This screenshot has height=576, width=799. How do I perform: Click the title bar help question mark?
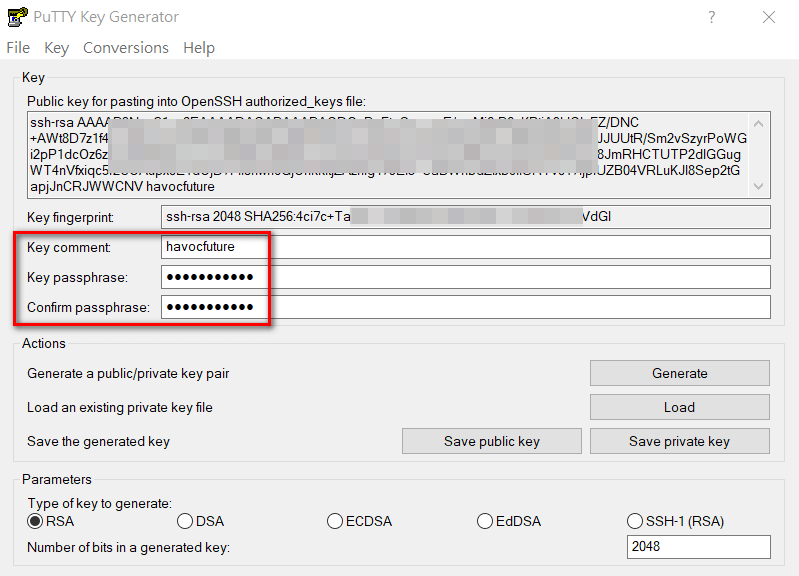click(x=712, y=17)
